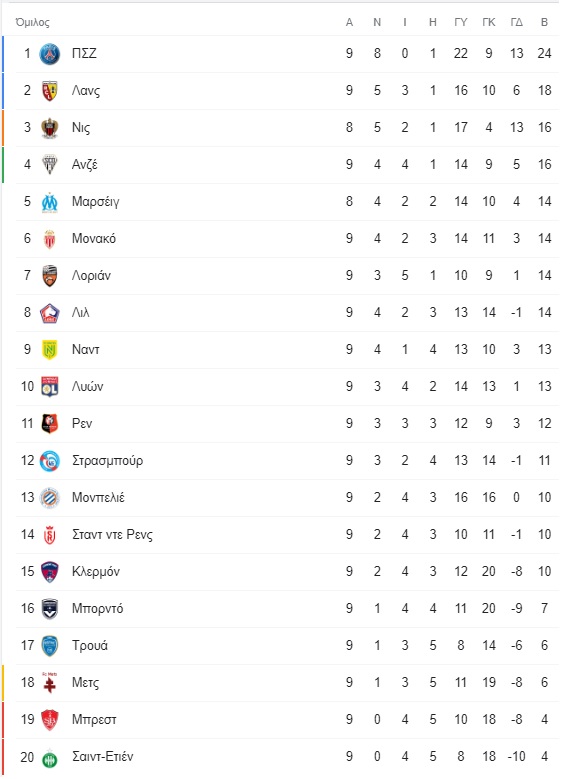This screenshot has height=779, width=566.
Task: Open the Μονακό club logo
Action: tap(50, 239)
